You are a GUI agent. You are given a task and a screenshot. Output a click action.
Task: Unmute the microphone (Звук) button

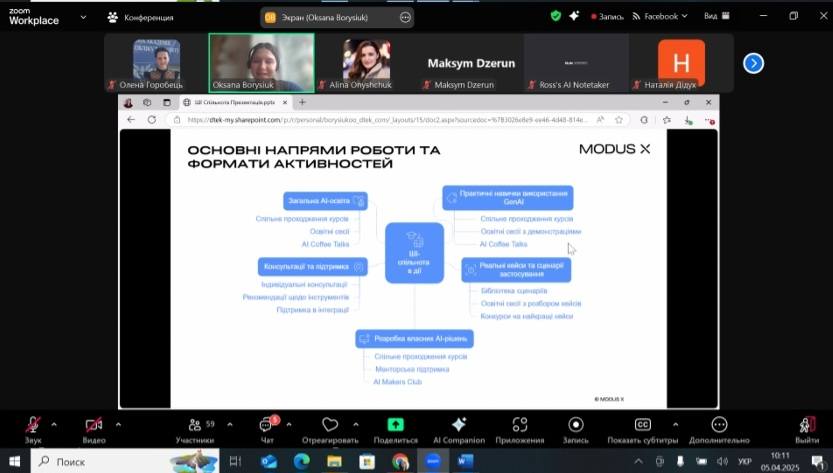[33, 426]
